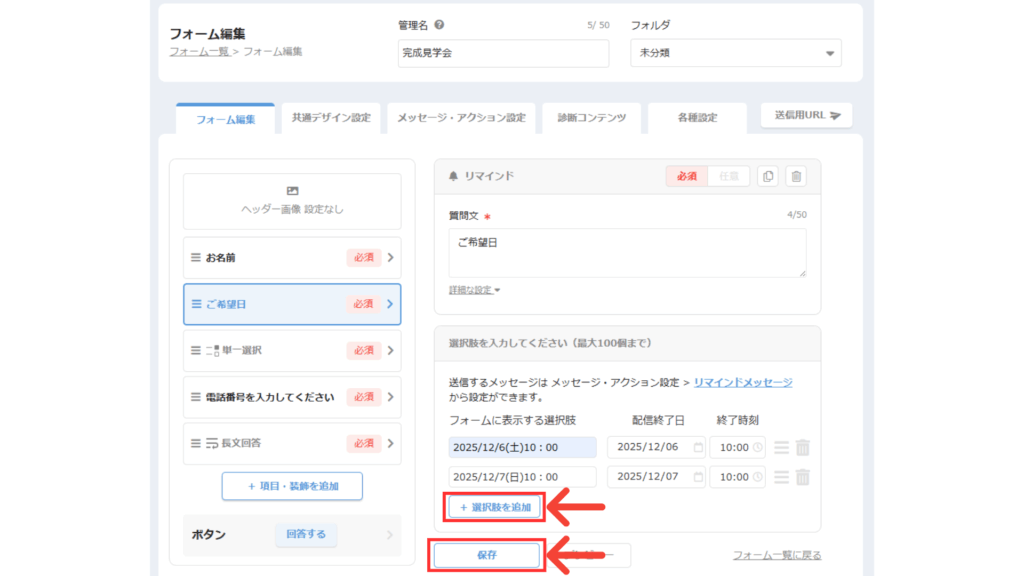Open calendar icon for 2025/12/07 end date
The width and height of the screenshot is (1024, 576).
coord(697,477)
